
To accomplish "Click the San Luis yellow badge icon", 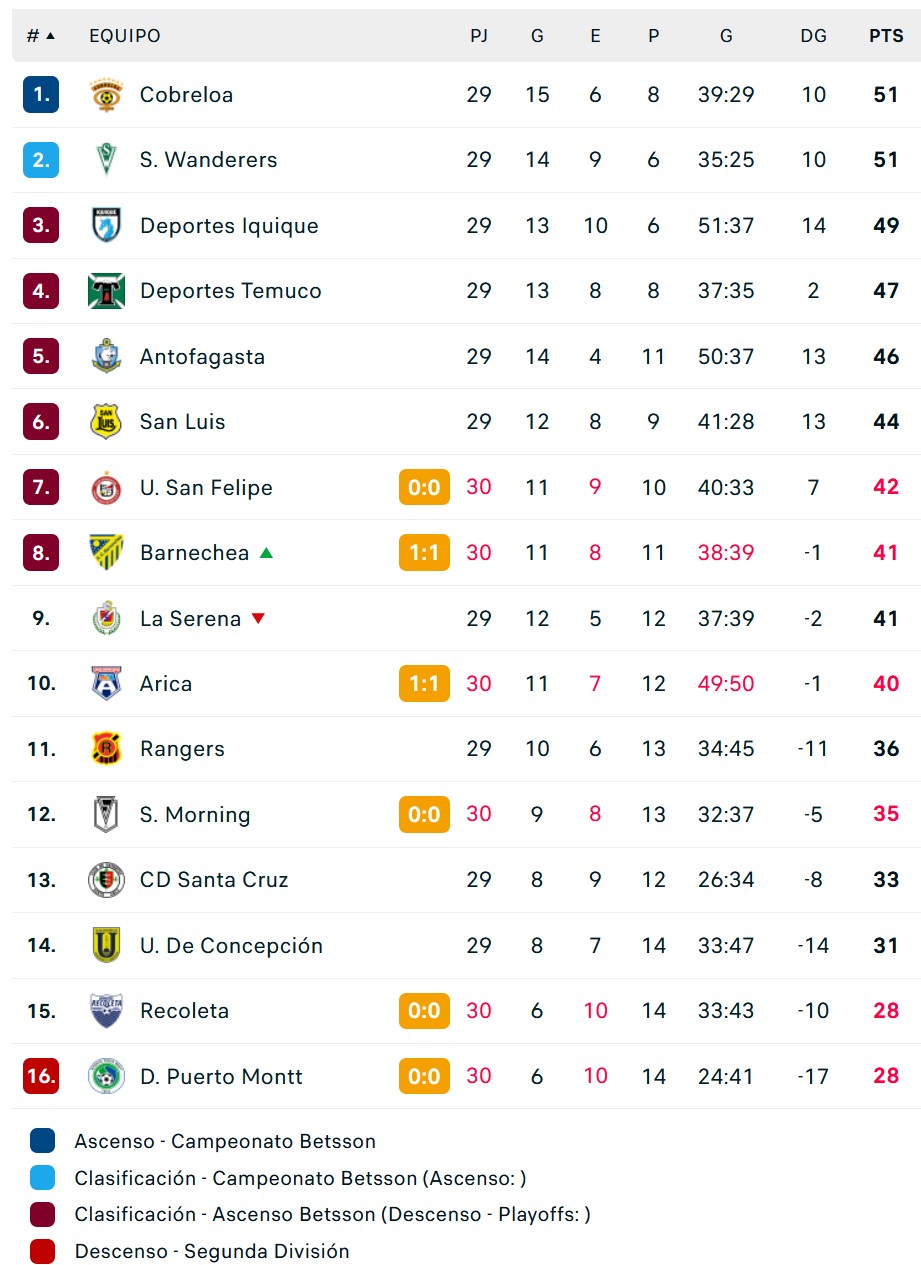I will [106, 422].
